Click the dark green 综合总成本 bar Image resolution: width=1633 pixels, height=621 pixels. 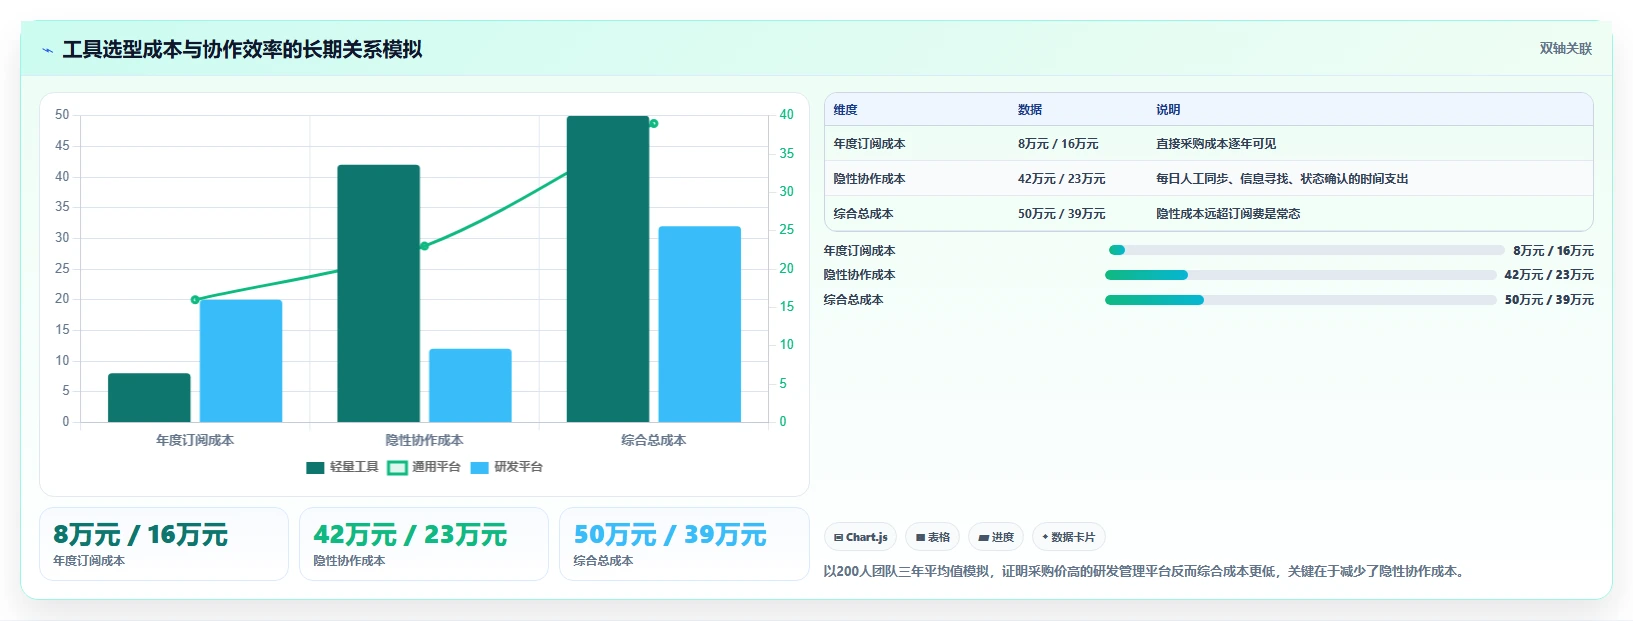coord(608,269)
